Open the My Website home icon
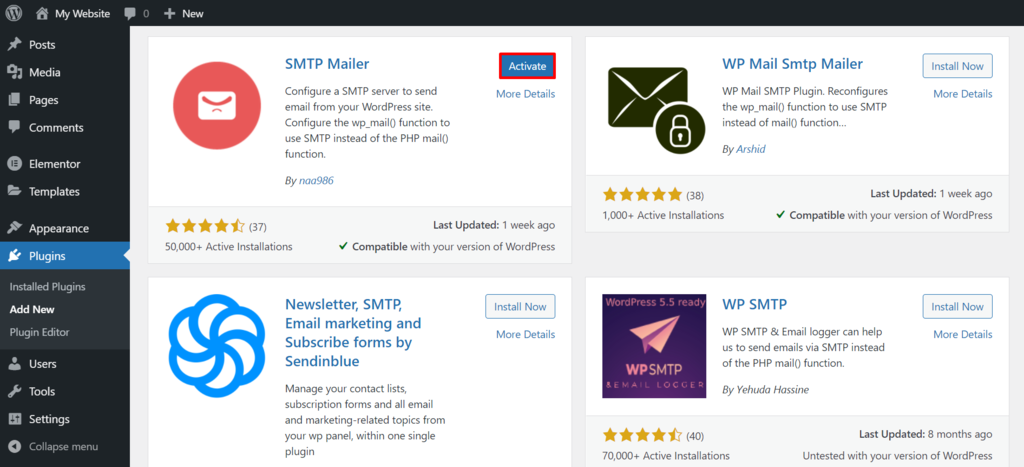The image size is (1024, 467). (41, 14)
